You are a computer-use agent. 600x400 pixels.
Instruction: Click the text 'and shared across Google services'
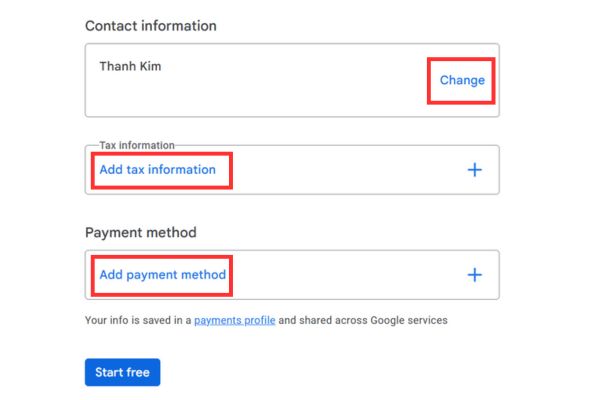pos(363,321)
